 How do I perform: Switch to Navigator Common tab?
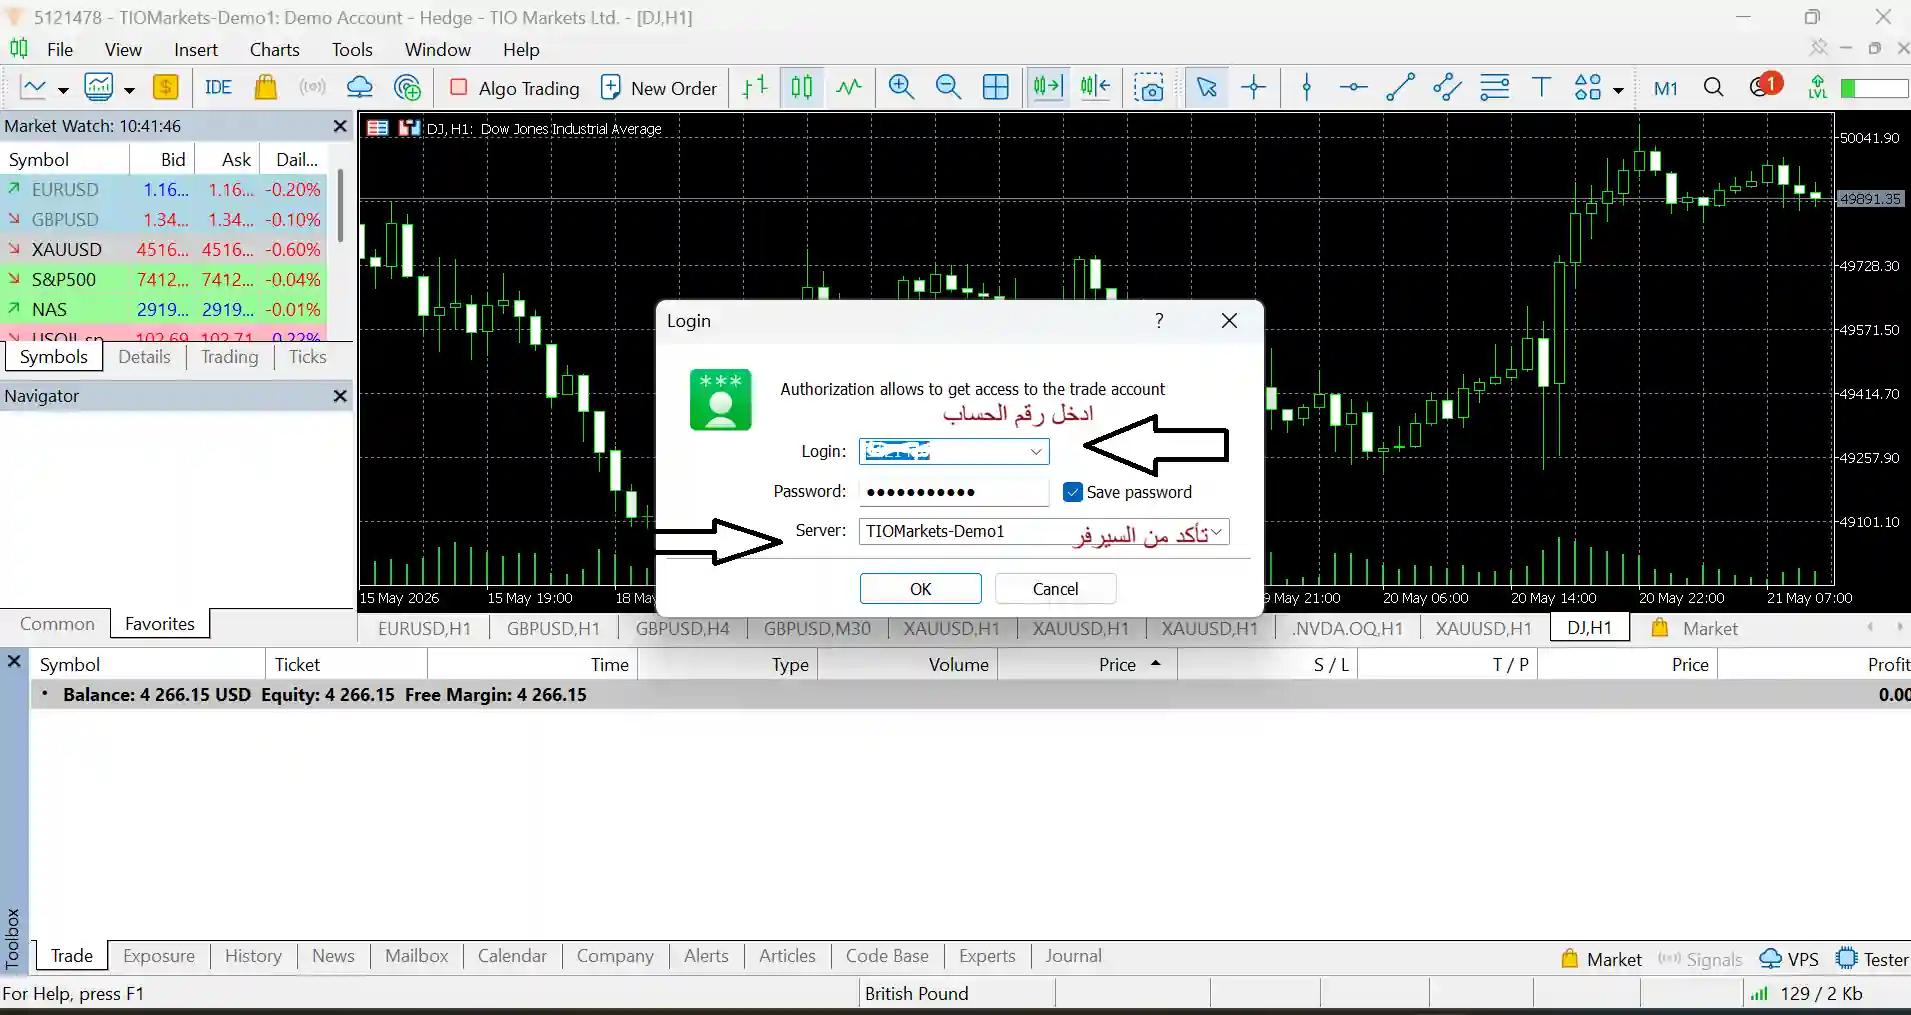57,624
